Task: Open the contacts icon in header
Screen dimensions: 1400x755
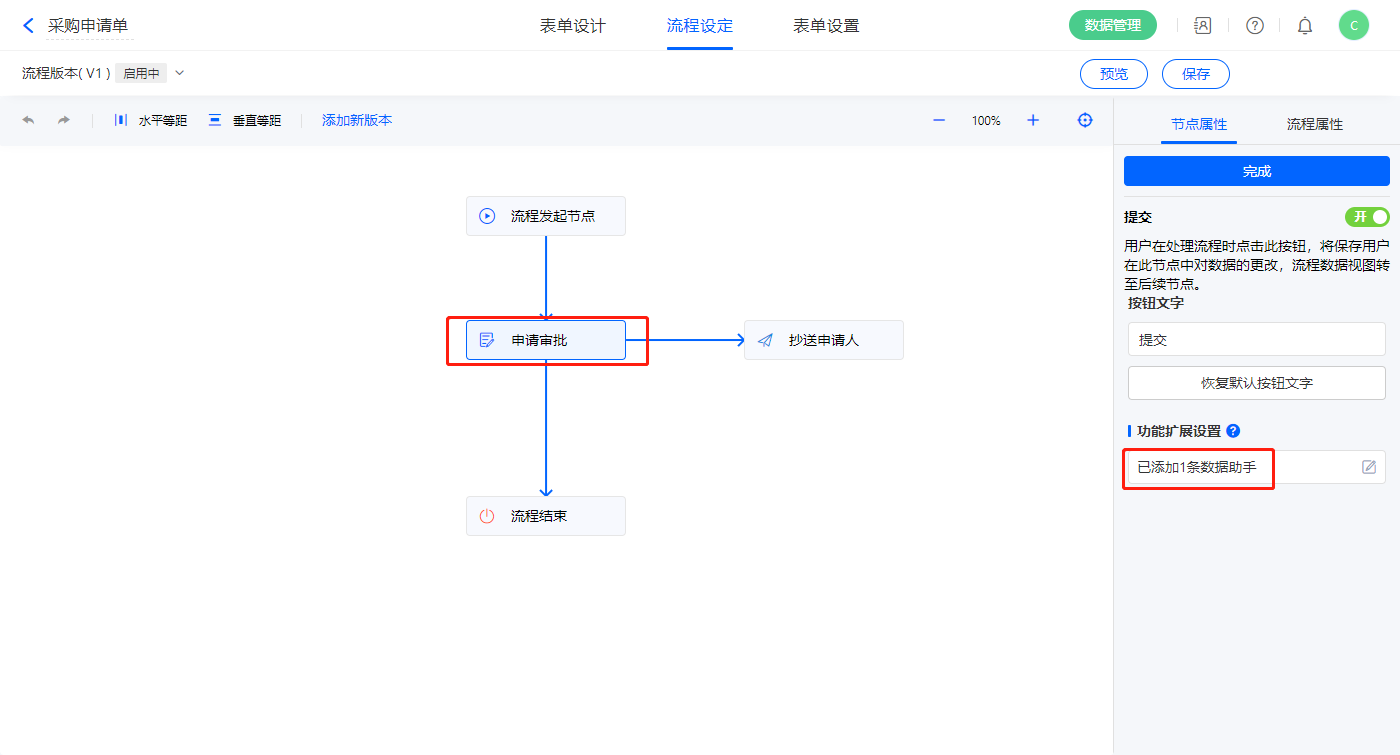Action: point(1203,26)
